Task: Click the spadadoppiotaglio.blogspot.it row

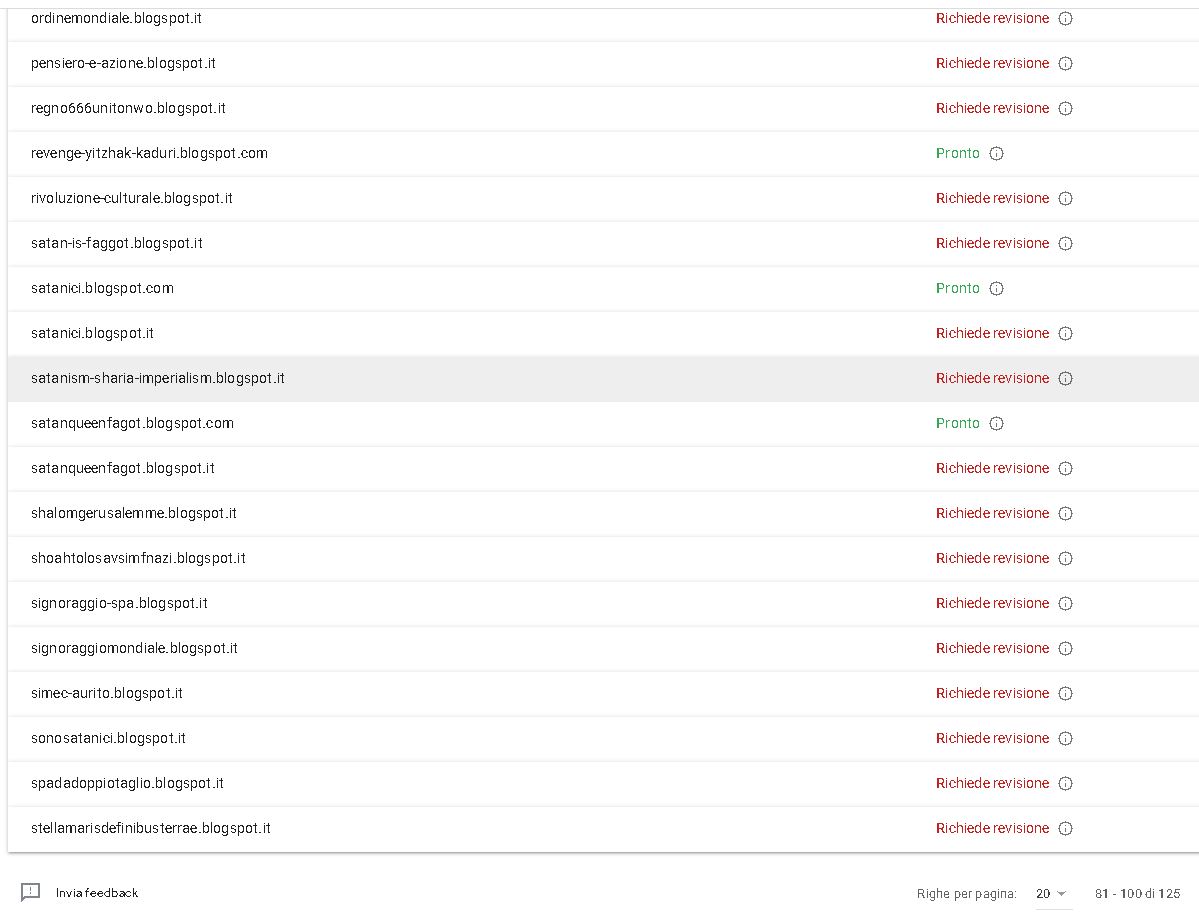Action: click(127, 783)
